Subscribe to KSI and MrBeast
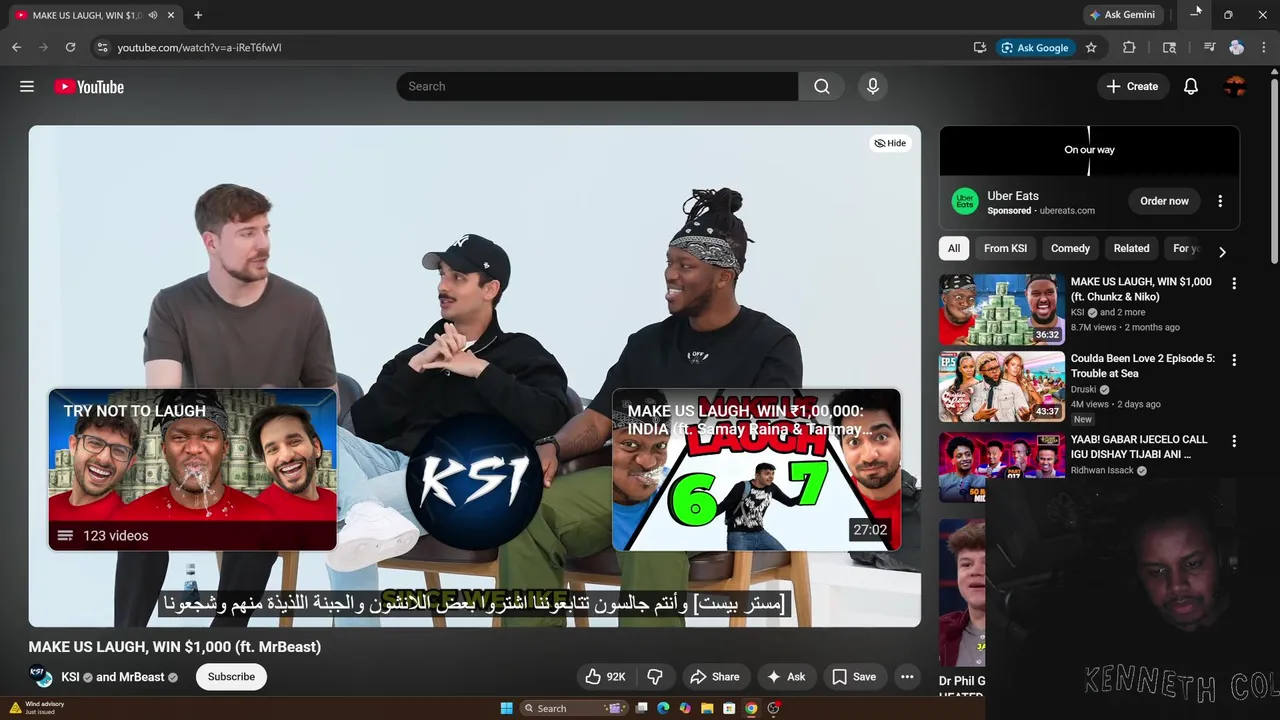Image resolution: width=1280 pixels, height=720 pixels. 231,677
